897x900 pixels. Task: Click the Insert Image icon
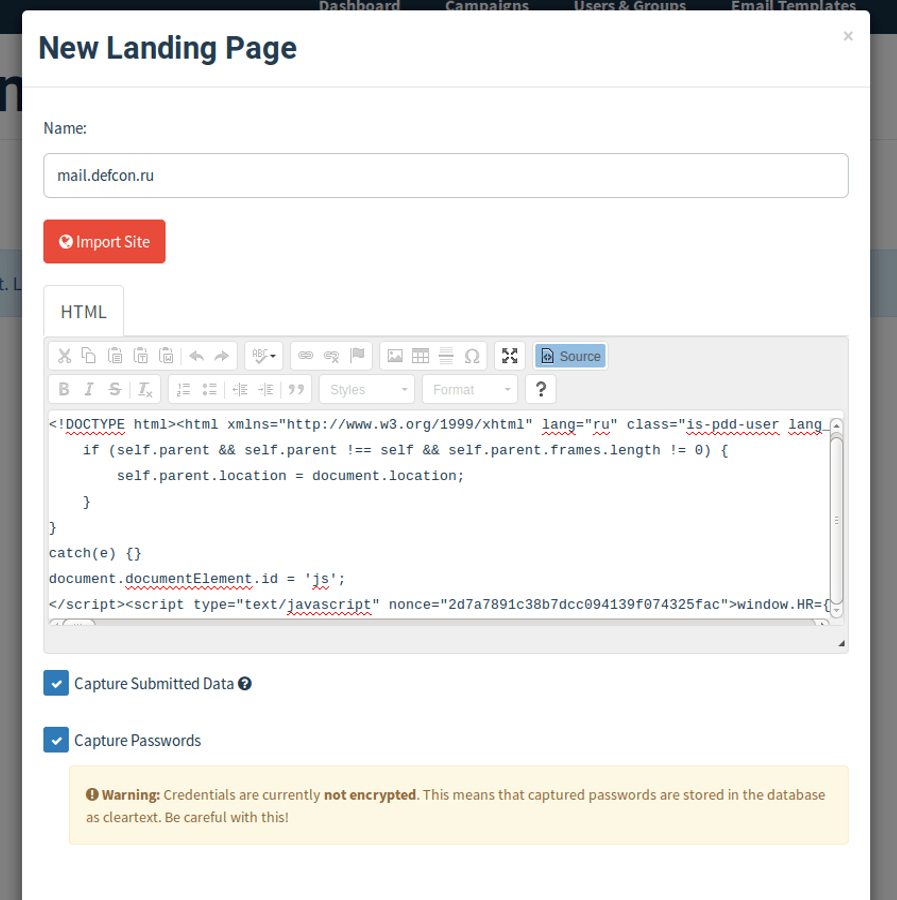(x=395, y=356)
